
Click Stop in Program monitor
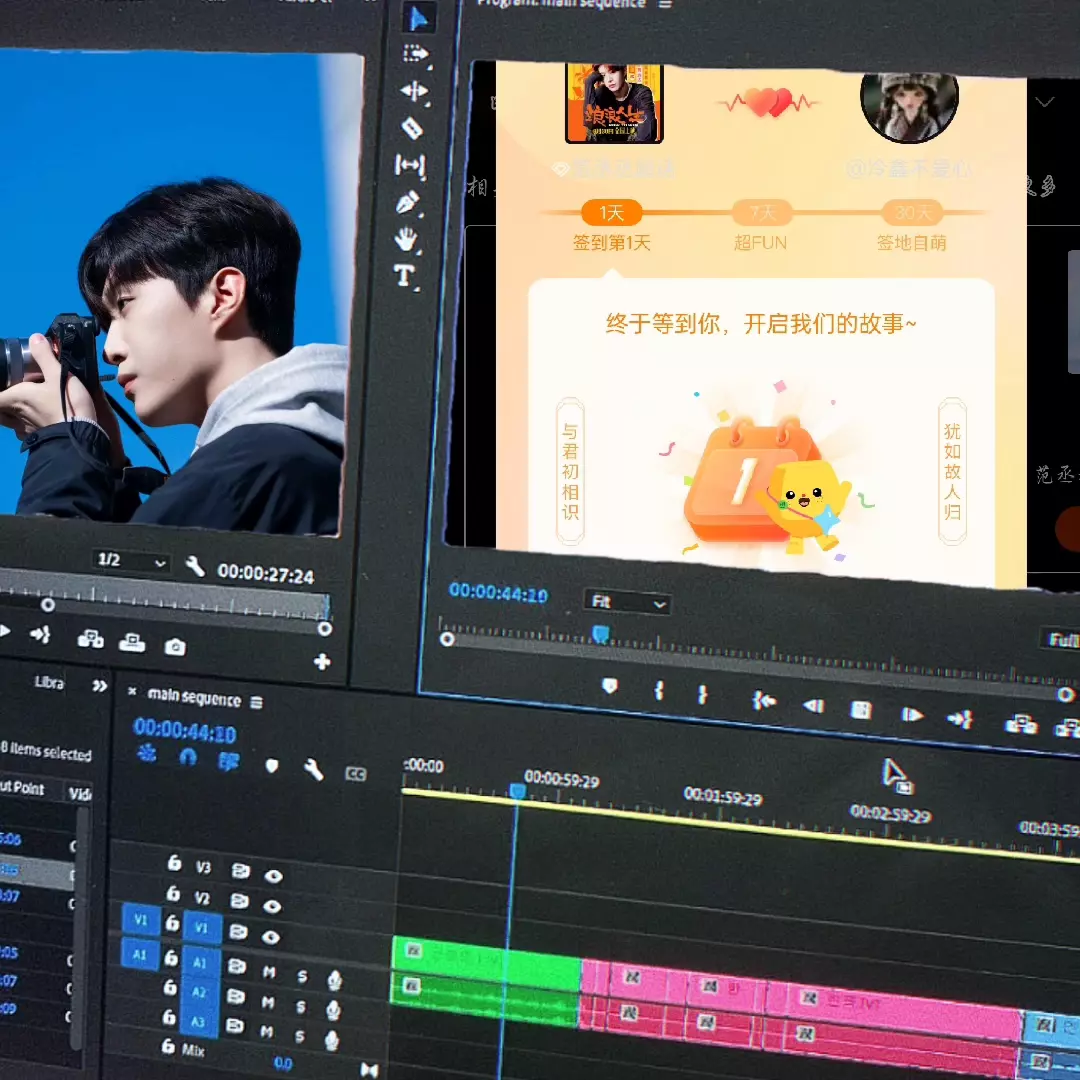(860, 710)
